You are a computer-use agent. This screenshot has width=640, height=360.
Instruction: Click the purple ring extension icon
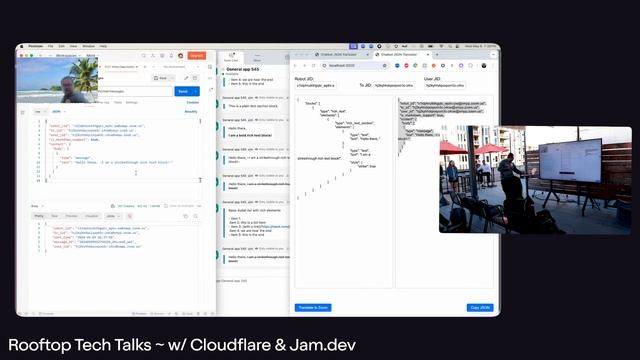(461, 65)
